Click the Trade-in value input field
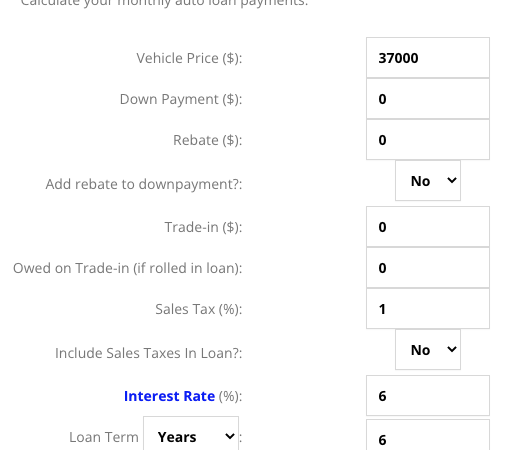517x450 pixels. 428,227
